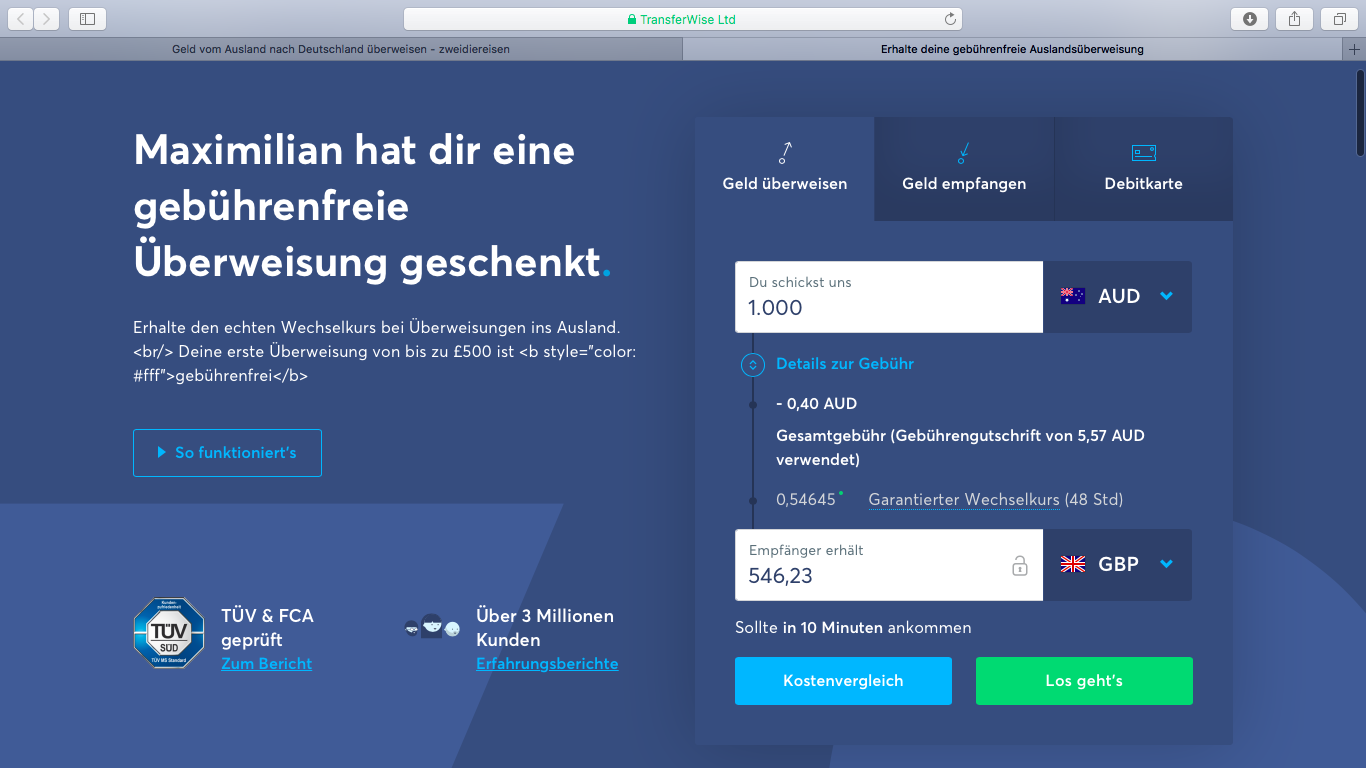Viewport: 1366px width, 768px height.
Task: Click the receive-money arrow icon
Action: (964, 153)
